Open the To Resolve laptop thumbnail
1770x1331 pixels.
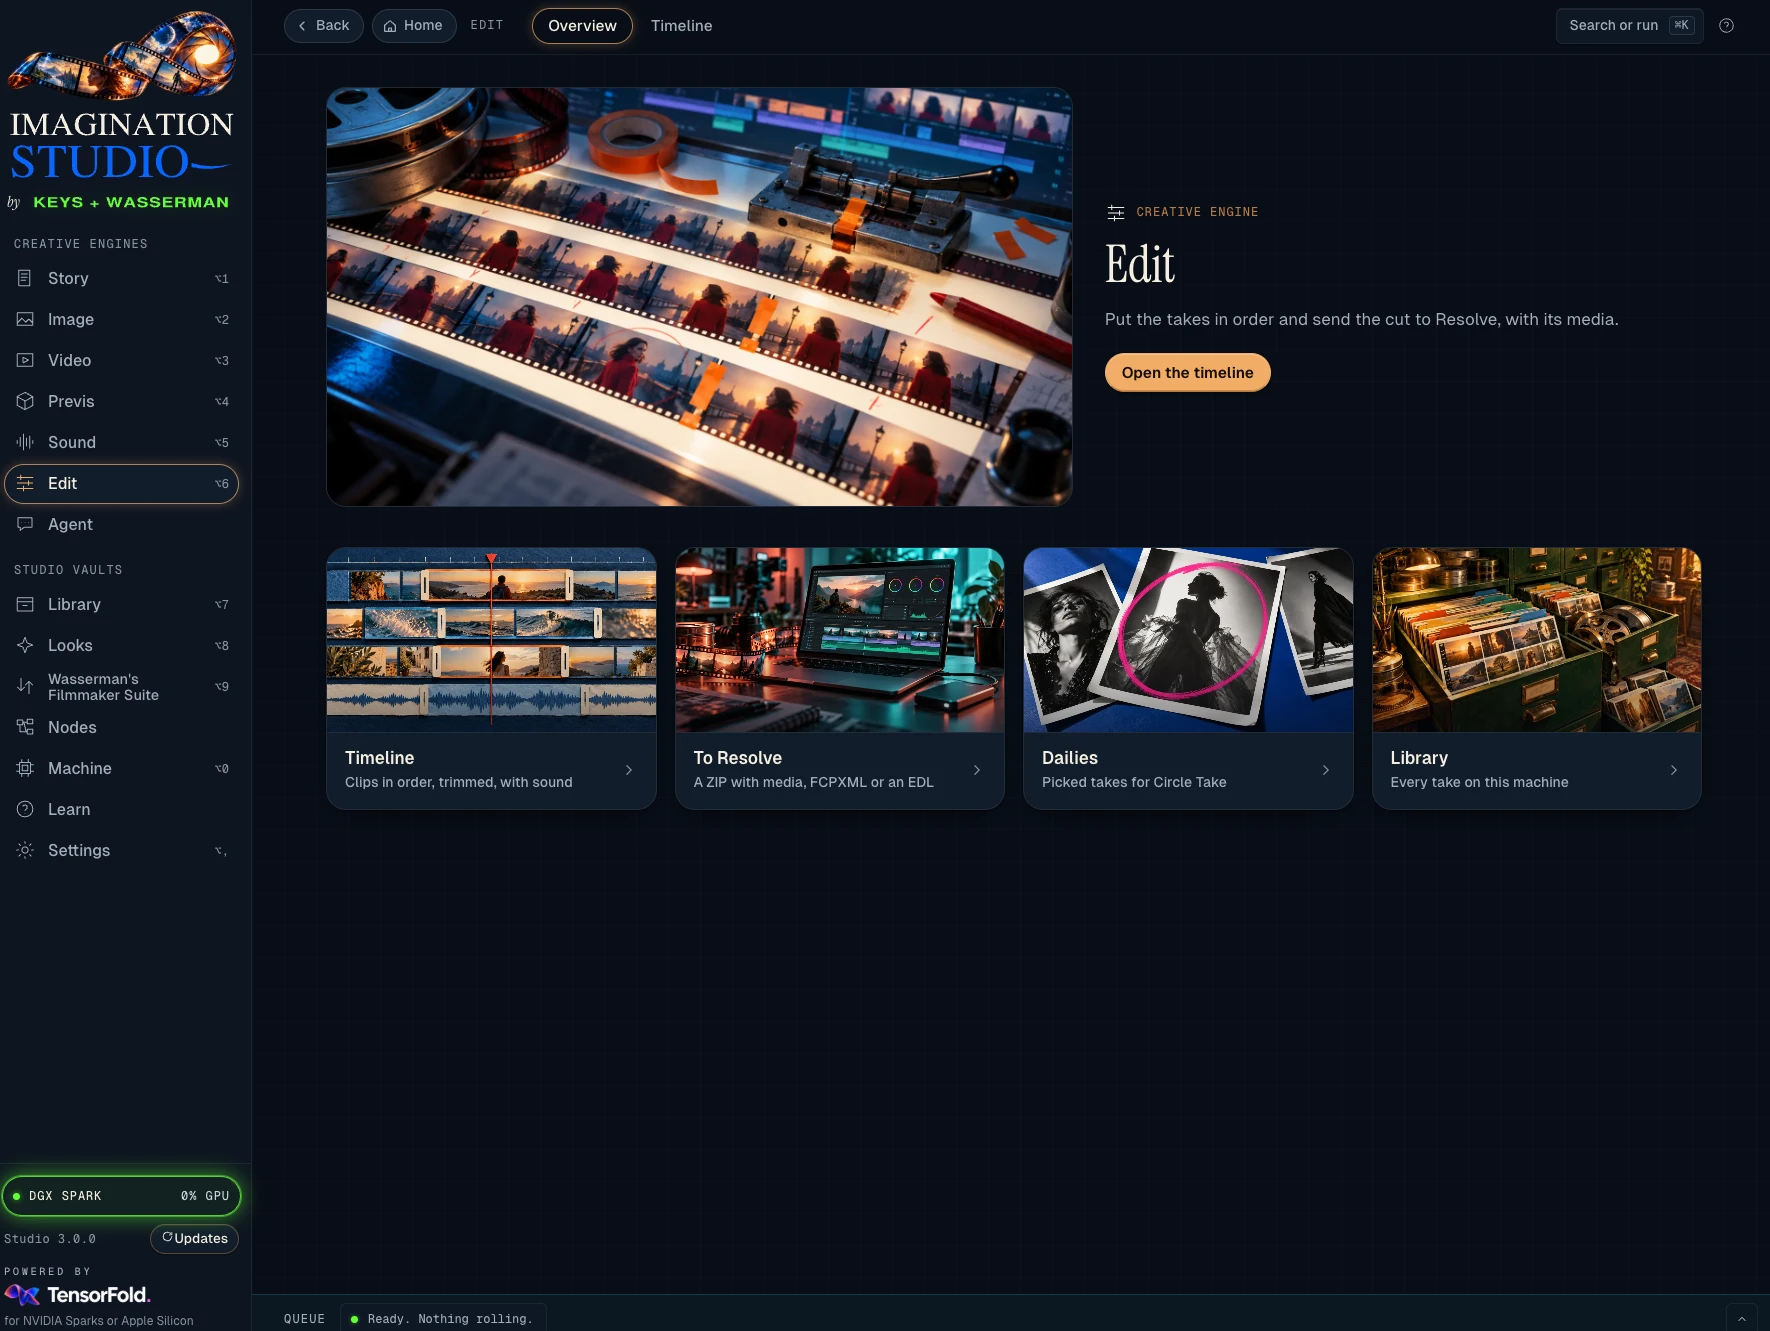click(840, 640)
